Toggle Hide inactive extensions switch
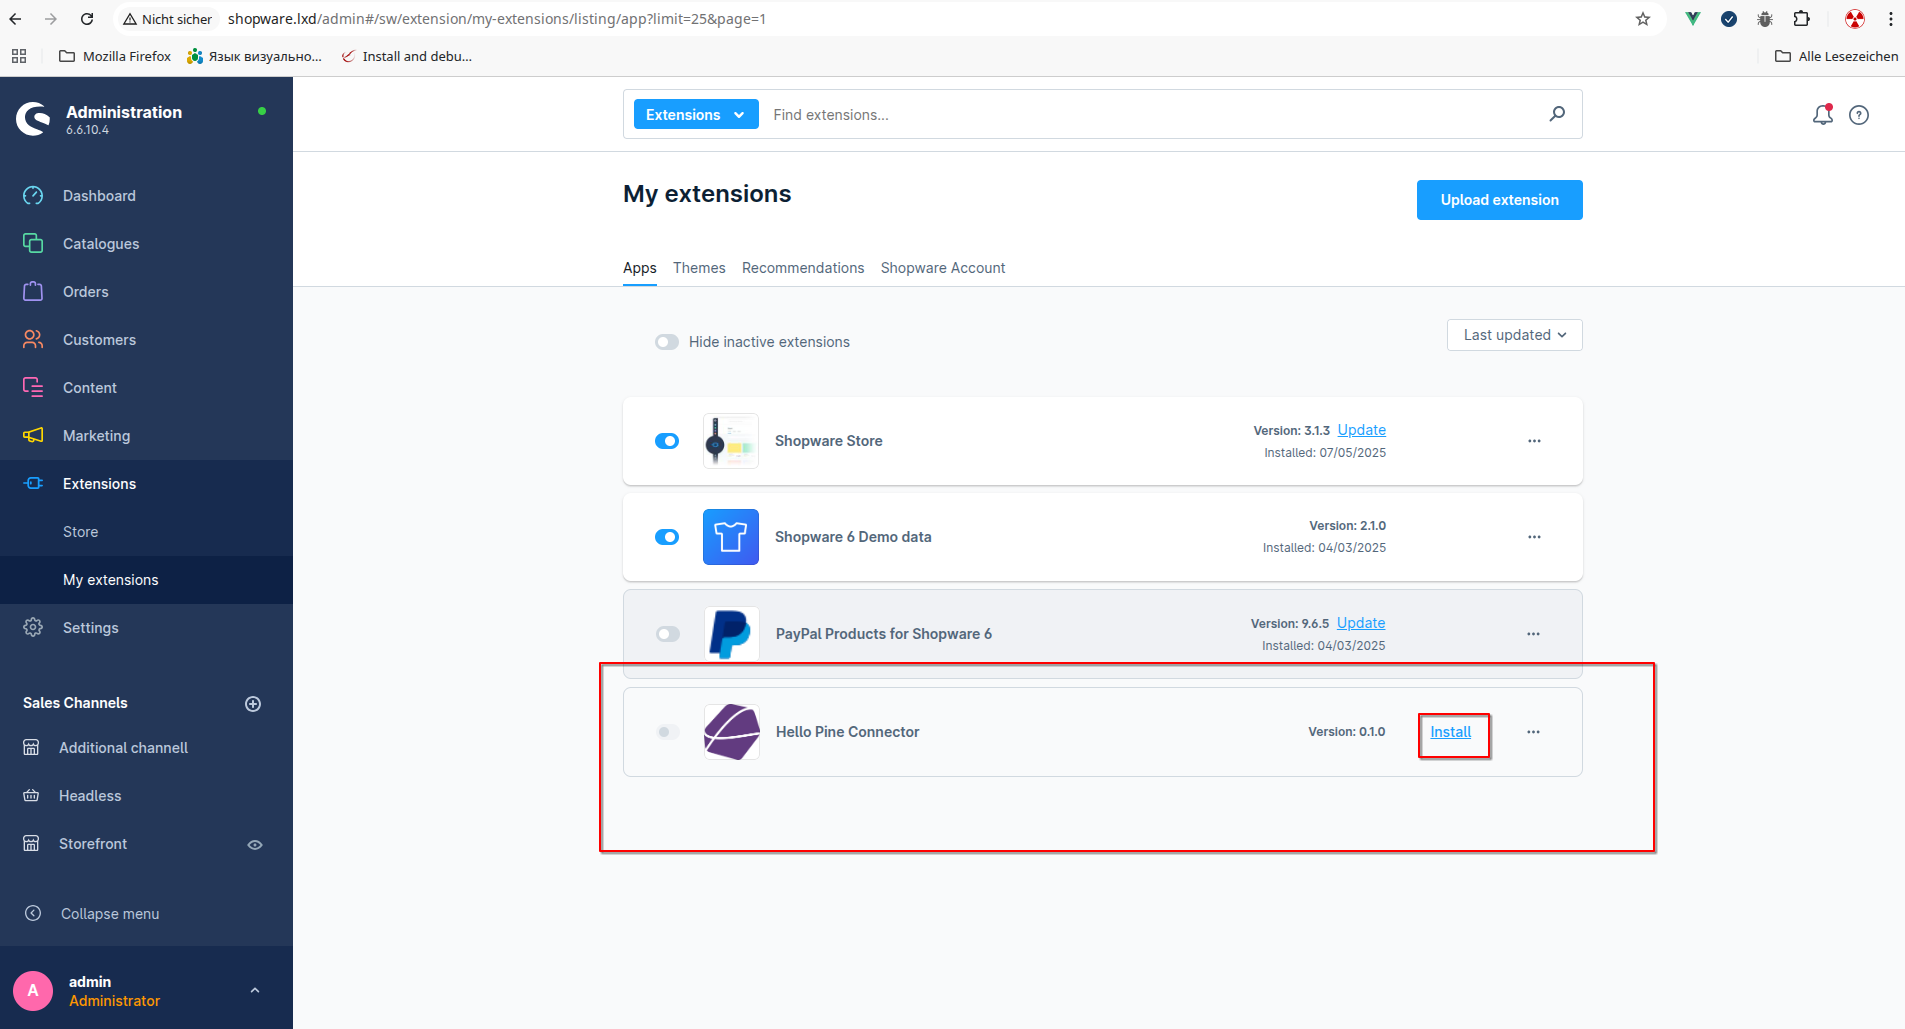The width and height of the screenshot is (1905, 1029). [667, 342]
